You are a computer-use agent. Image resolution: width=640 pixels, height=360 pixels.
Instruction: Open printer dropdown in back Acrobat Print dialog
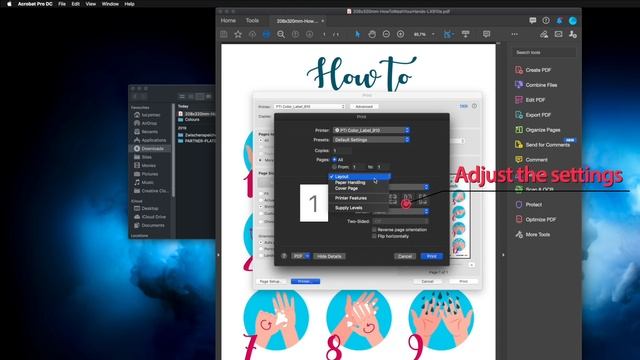[309, 107]
